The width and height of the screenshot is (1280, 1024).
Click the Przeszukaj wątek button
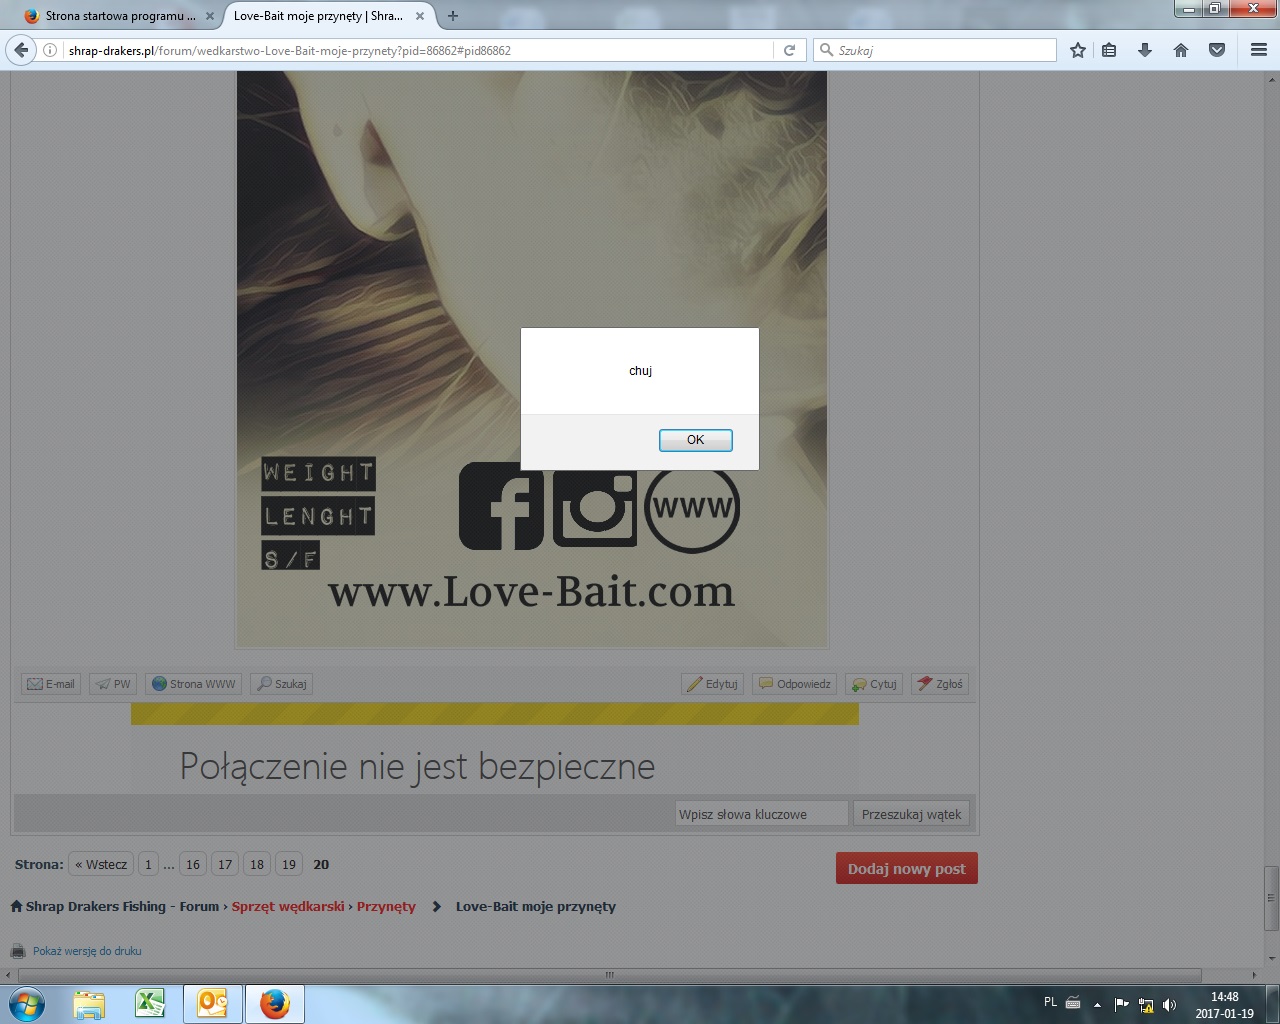tap(911, 814)
